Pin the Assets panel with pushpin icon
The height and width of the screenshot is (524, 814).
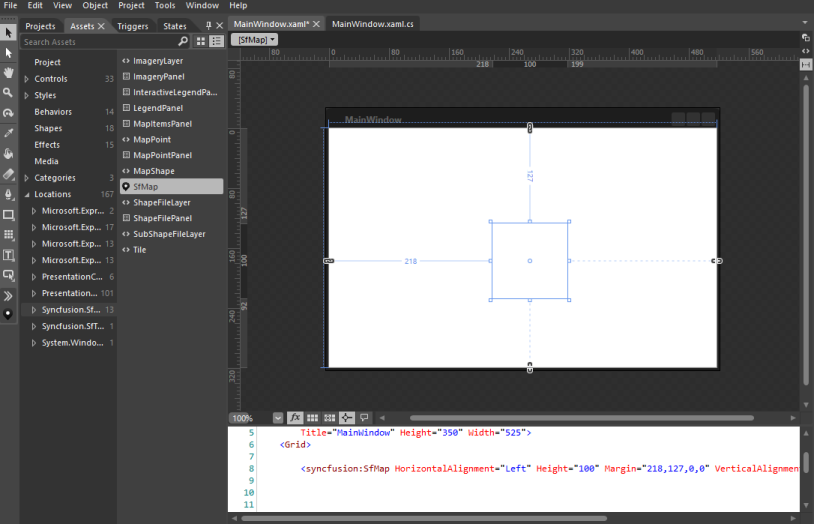(x=209, y=25)
